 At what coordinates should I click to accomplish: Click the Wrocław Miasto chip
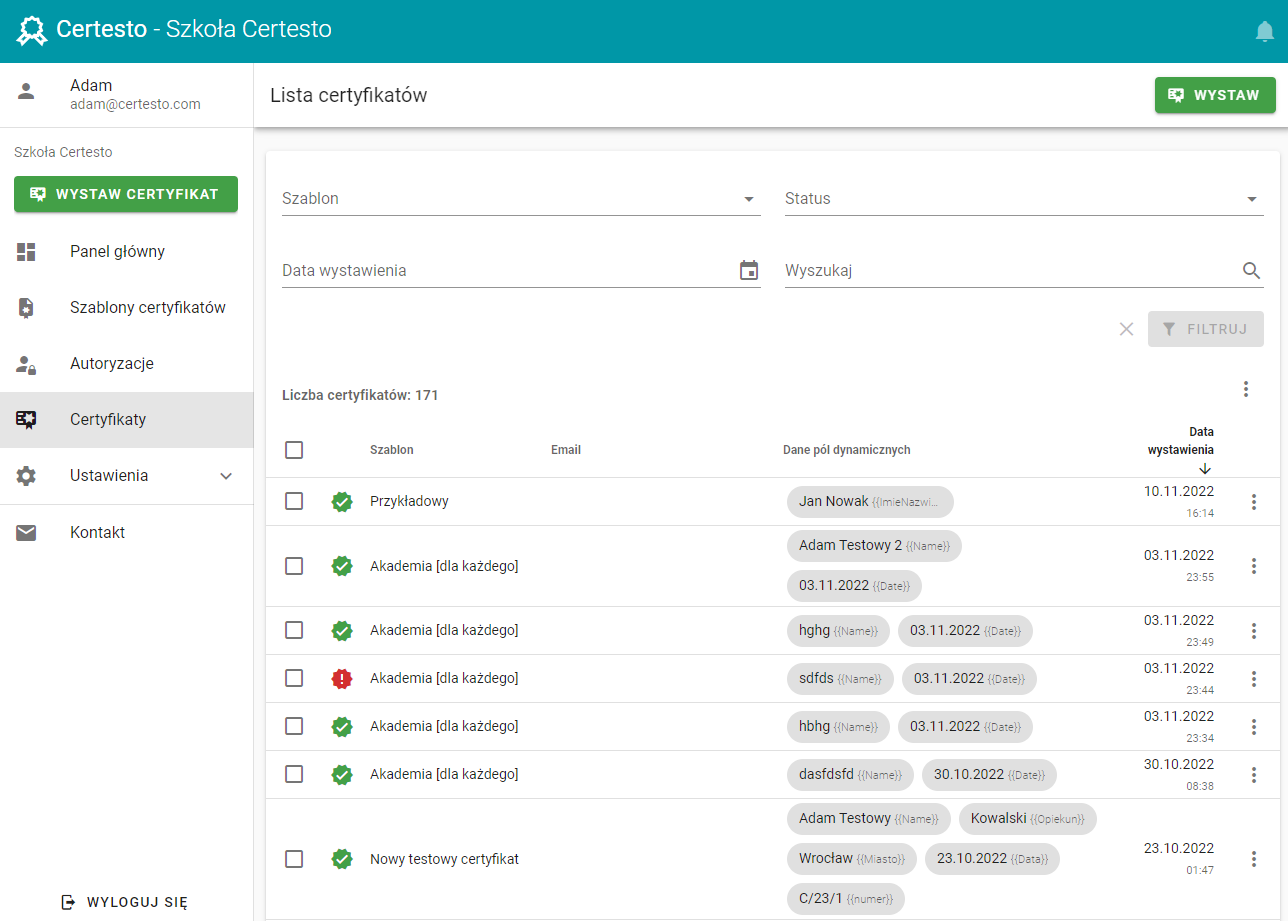(x=852, y=858)
